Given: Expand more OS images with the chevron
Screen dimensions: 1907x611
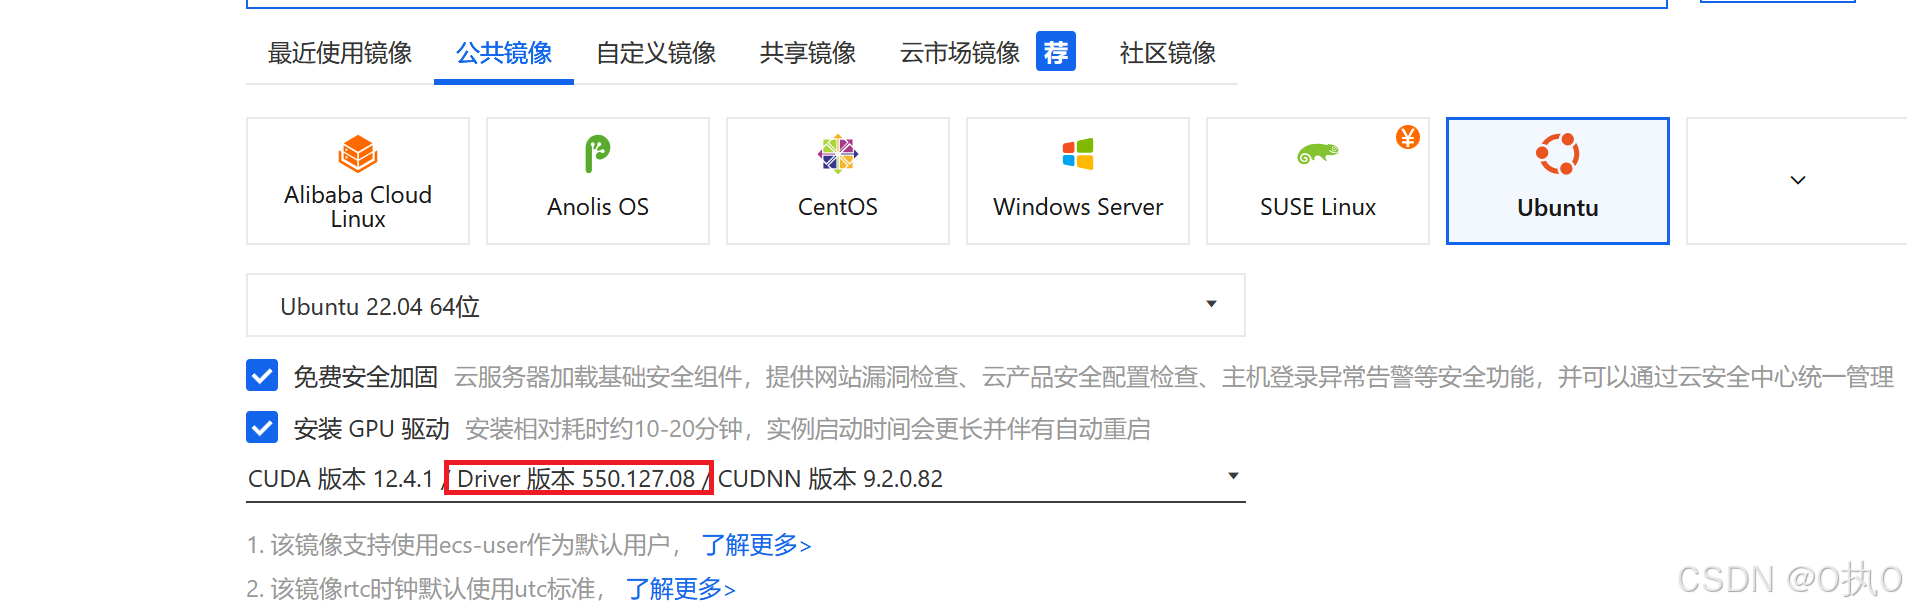Looking at the screenshot, I should [1797, 180].
